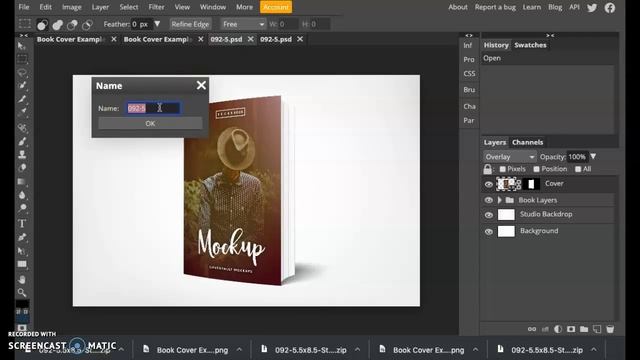Select the Path Select tool

(x=22, y=251)
